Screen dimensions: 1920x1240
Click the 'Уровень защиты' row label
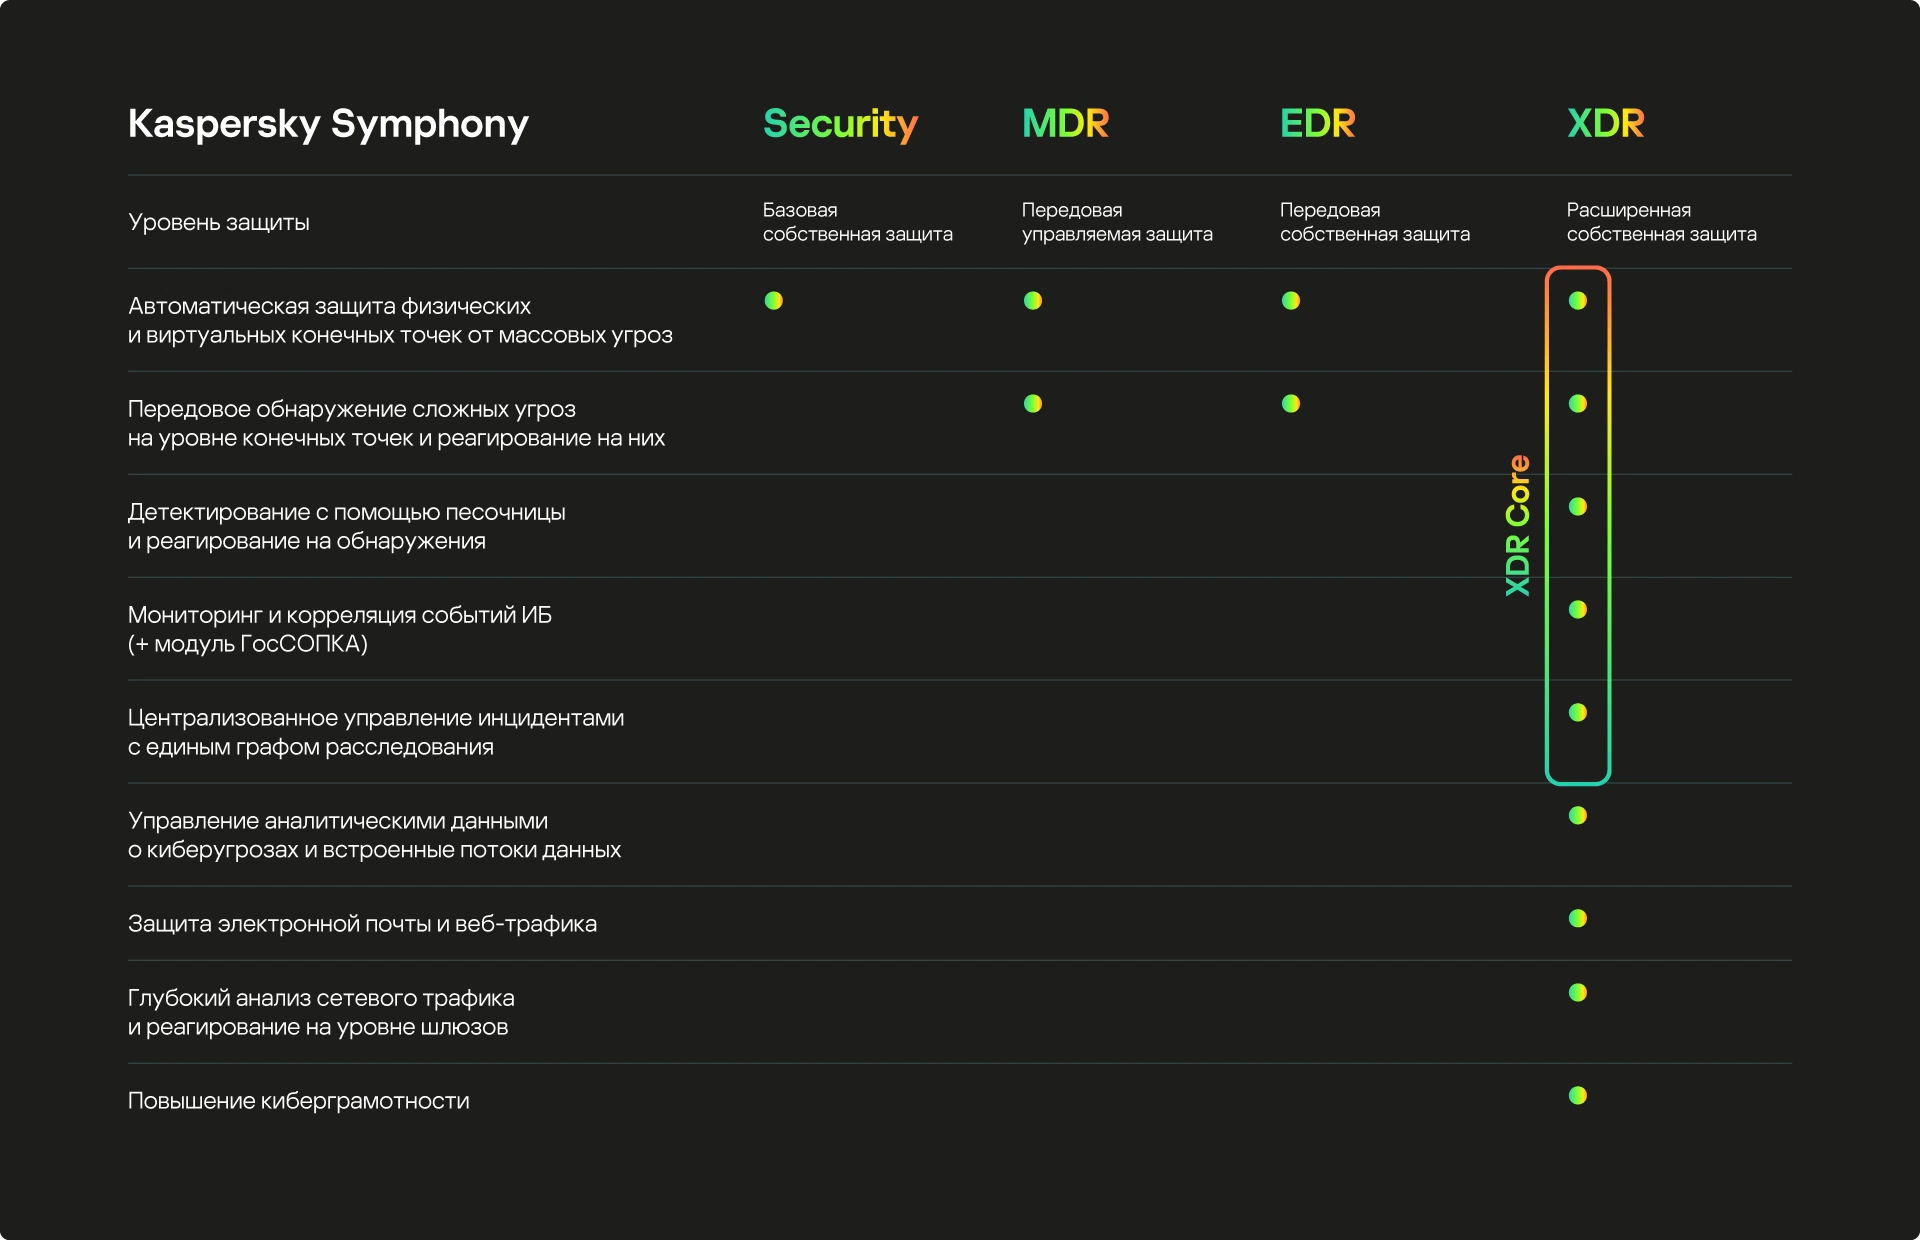[219, 222]
